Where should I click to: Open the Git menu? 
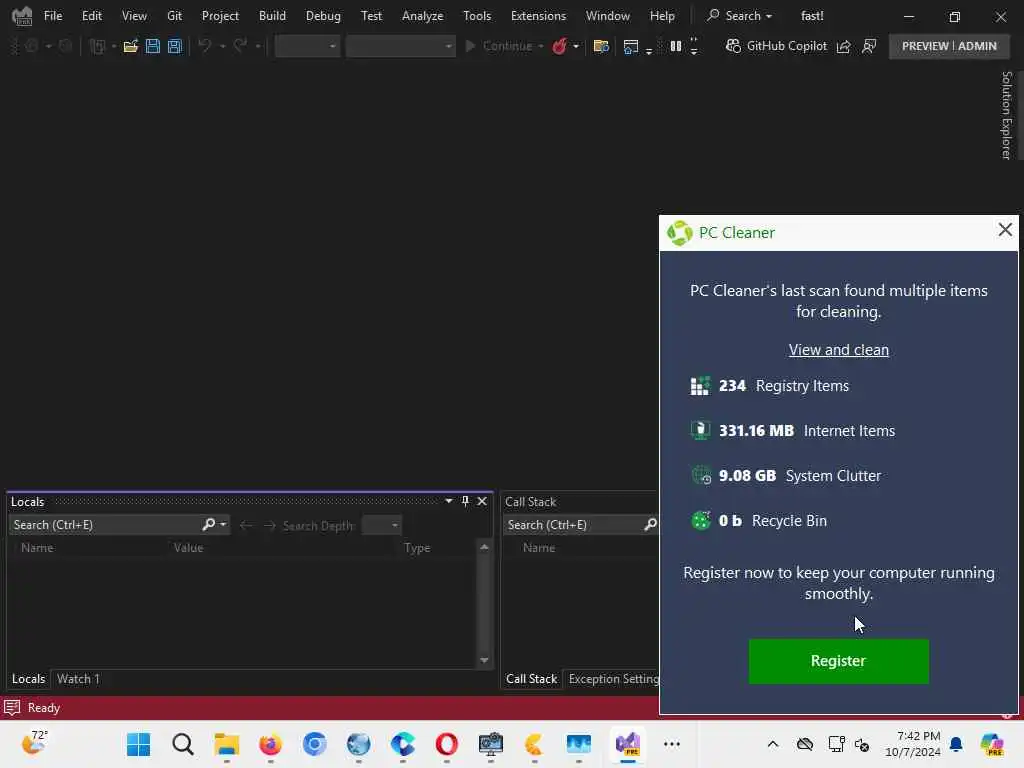[174, 16]
